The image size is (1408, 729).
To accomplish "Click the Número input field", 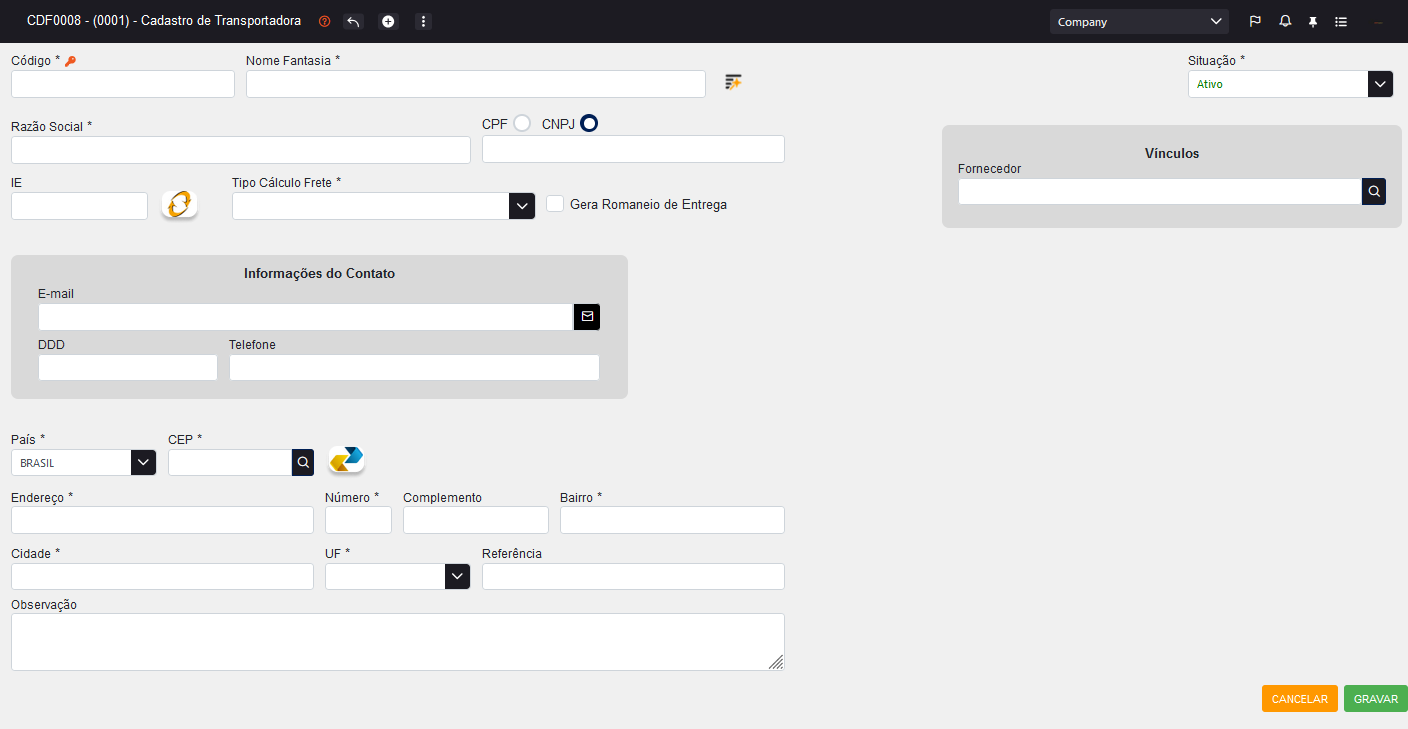I will coord(358,520).
